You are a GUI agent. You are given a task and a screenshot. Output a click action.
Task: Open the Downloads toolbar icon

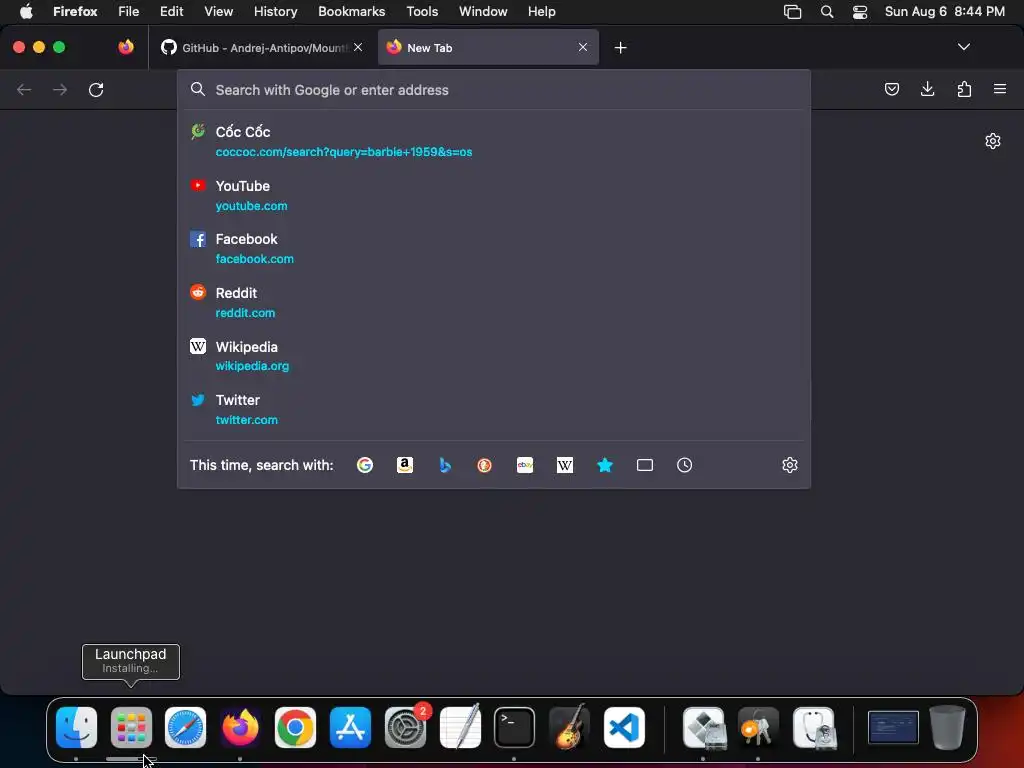tap(927, 89)
